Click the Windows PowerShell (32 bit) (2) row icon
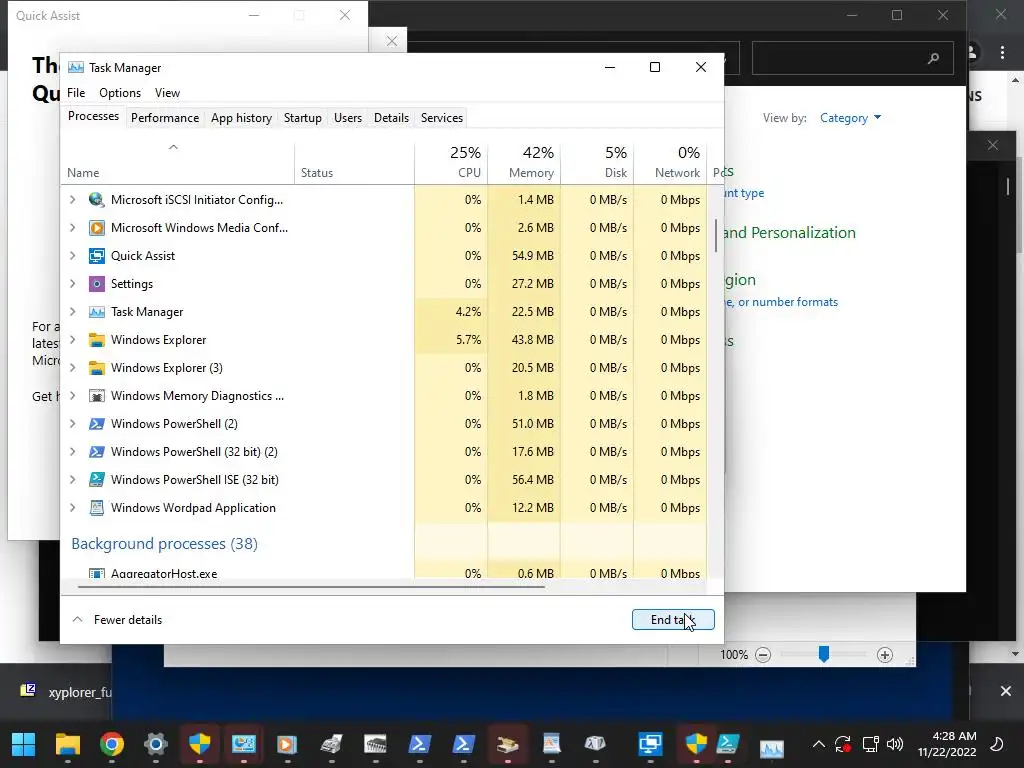Screen dimensions: 1024x768 point(97,453)
